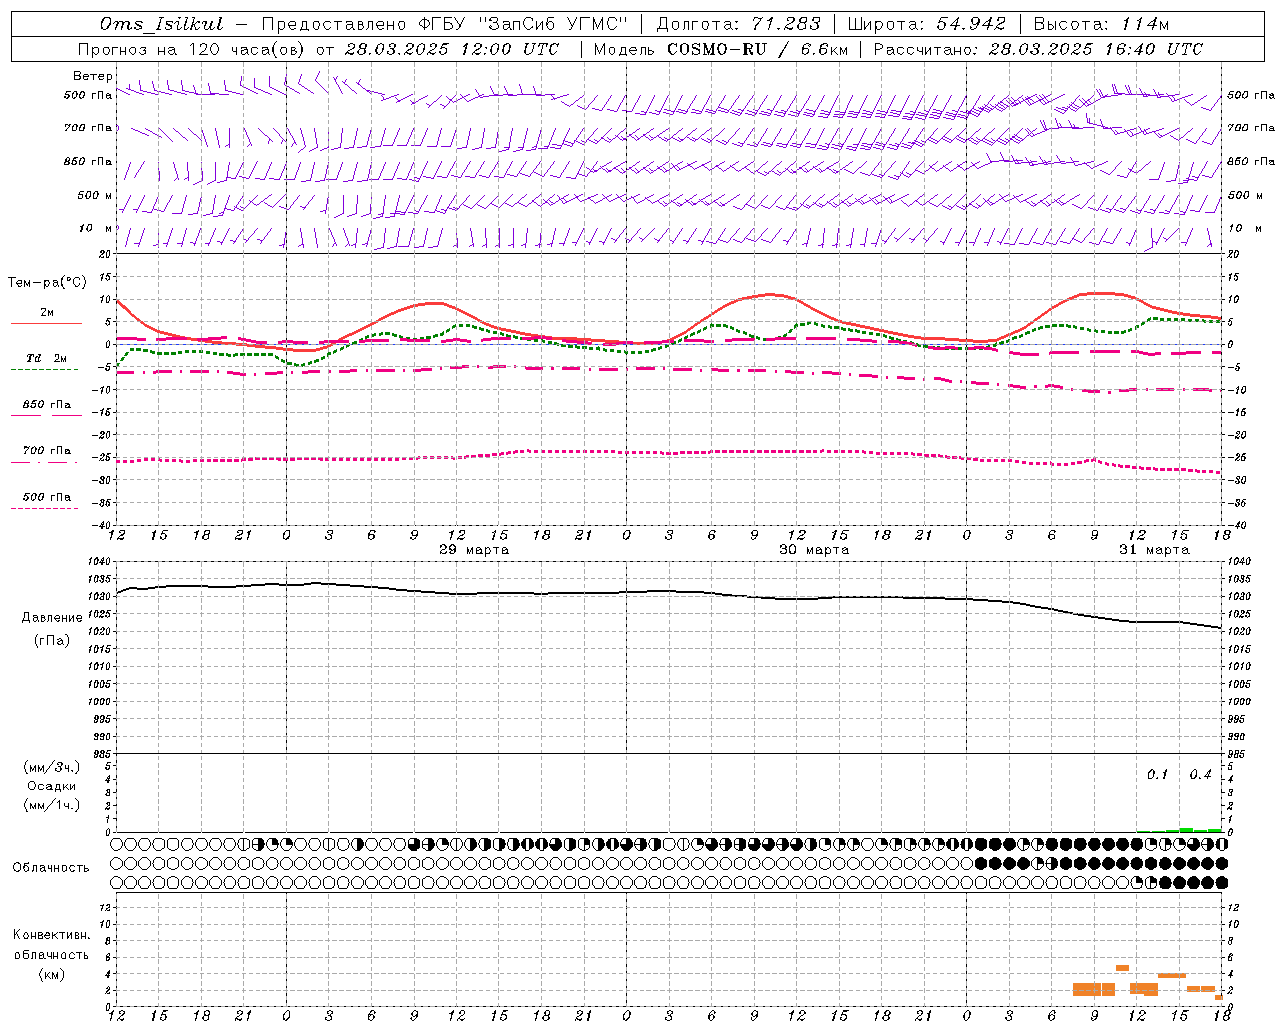The width and height of the screenshot is (1280, 1024).
Task: Click the Td 2м dew point legend entry
Action: pos(47,358)
